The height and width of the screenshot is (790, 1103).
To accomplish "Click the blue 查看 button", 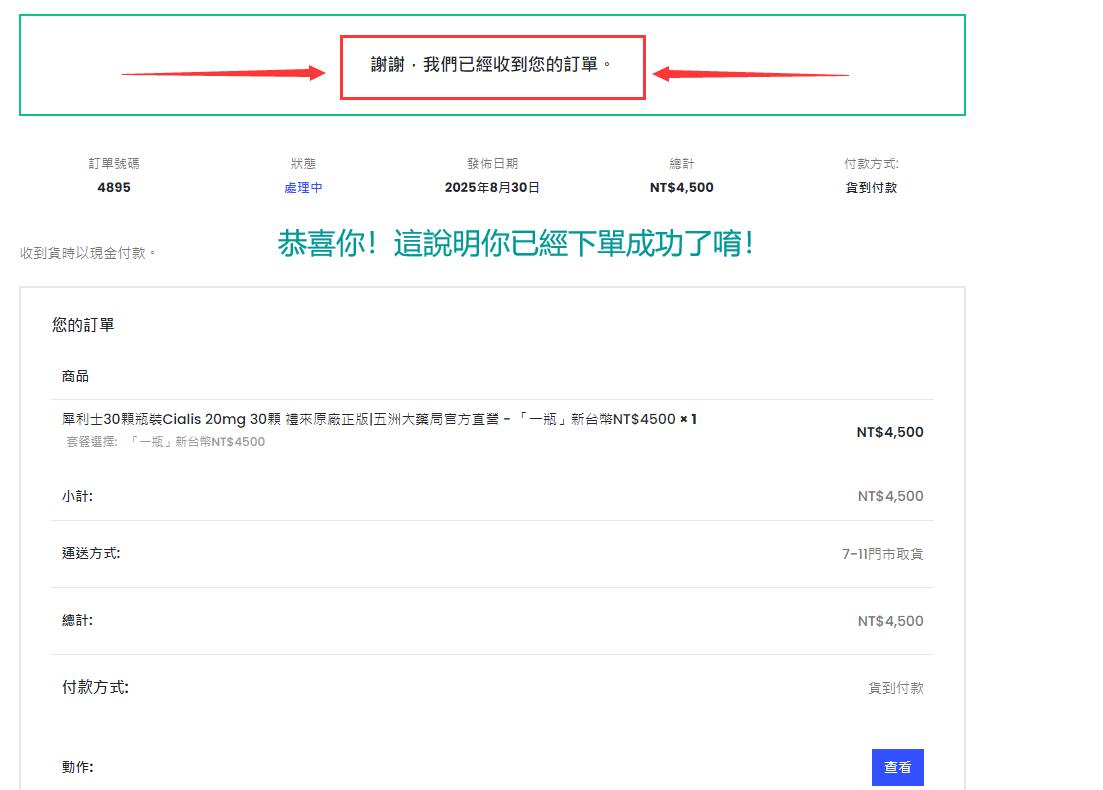I will click(897, 767).
